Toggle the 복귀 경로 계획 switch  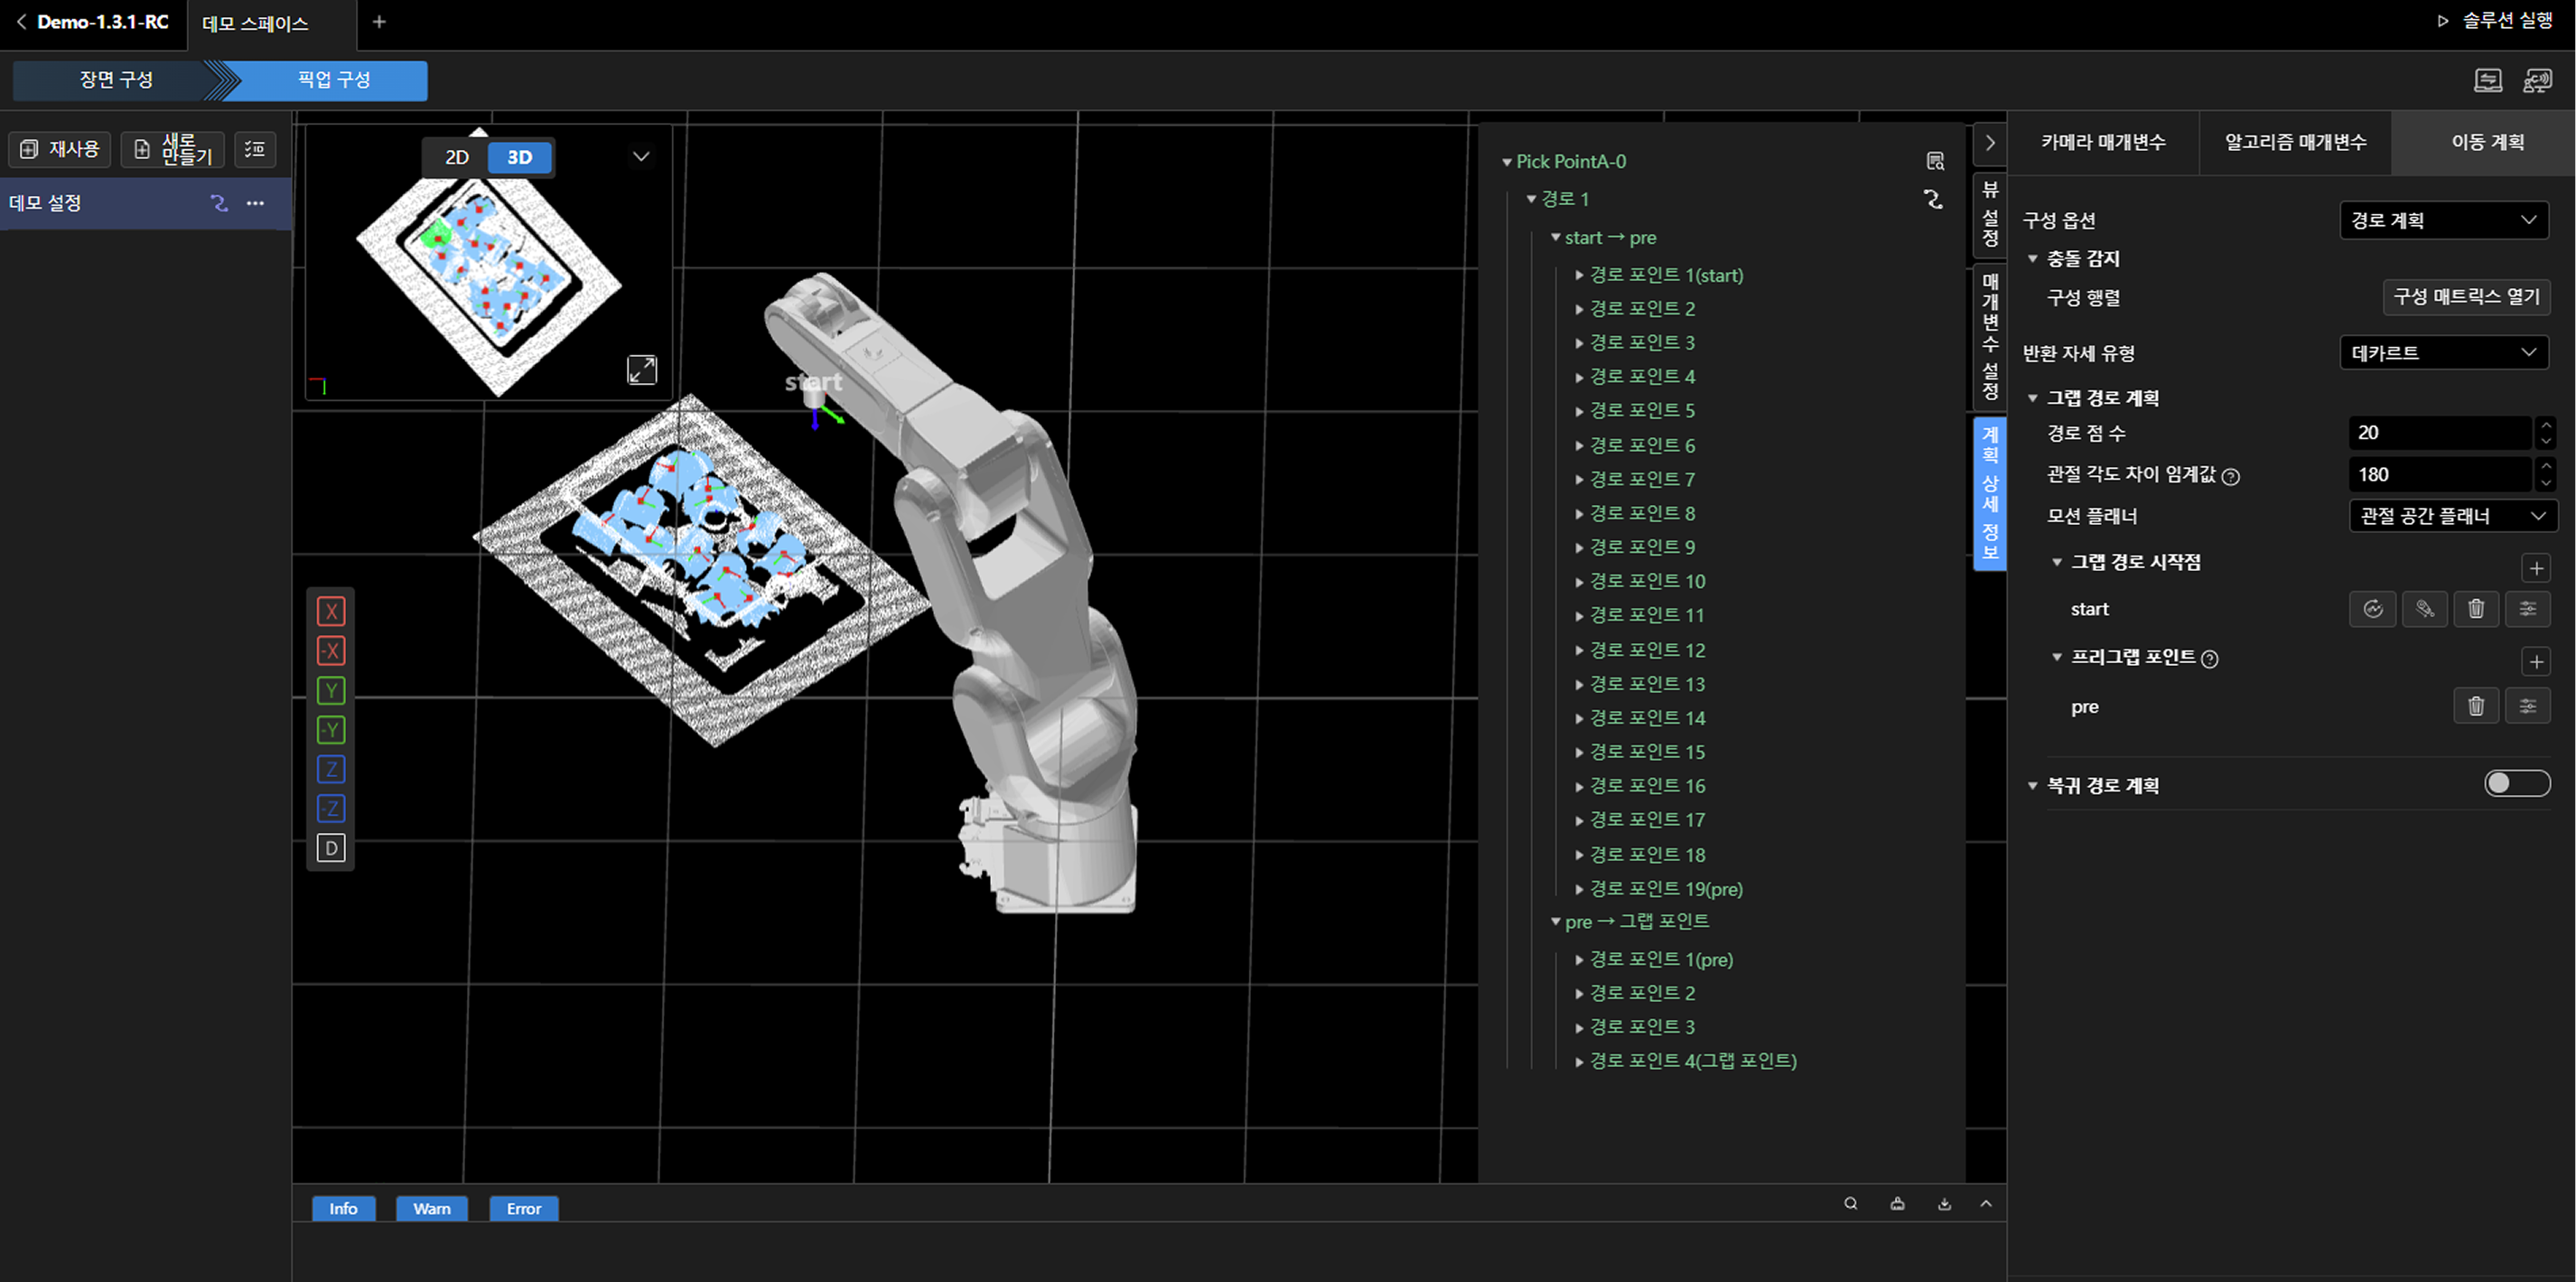click(x=2516, y=783)
